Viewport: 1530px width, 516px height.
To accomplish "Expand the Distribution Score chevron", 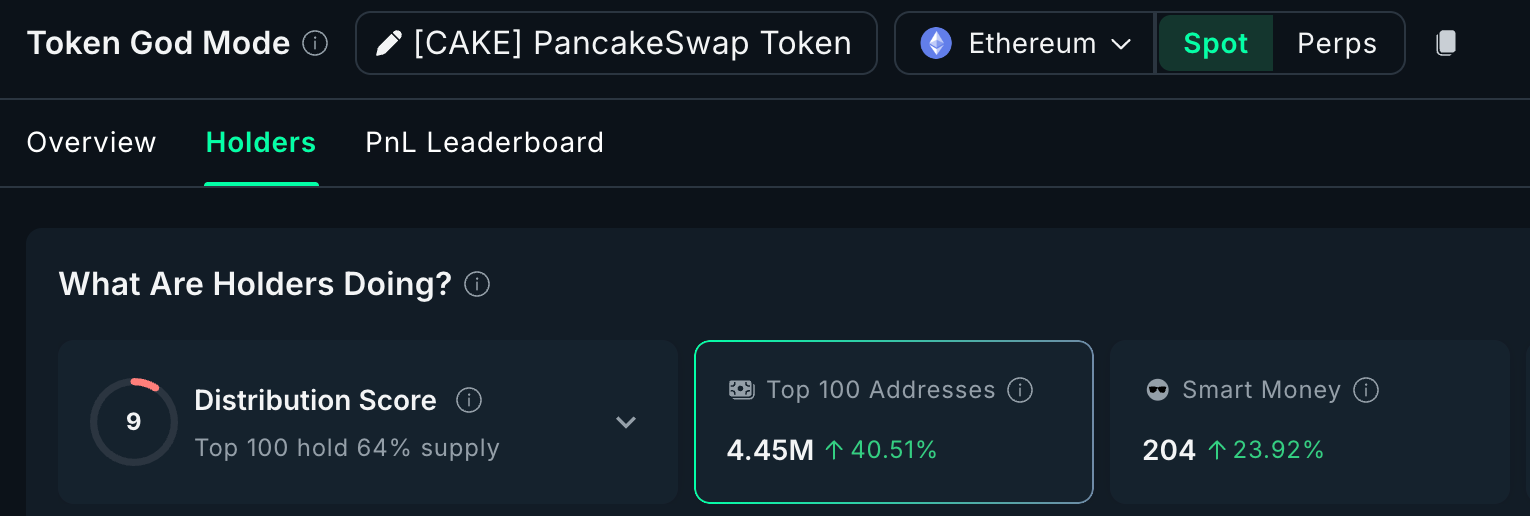I will 626,422.
